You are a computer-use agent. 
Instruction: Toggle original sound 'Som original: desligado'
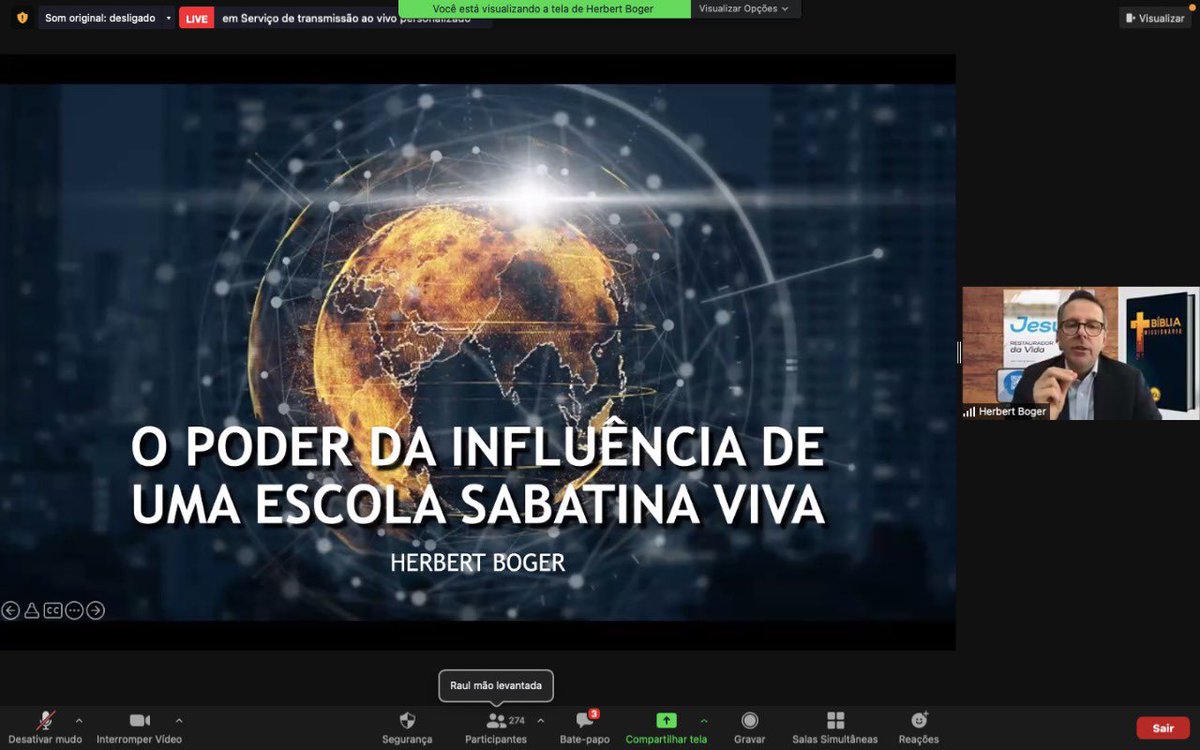99,18
